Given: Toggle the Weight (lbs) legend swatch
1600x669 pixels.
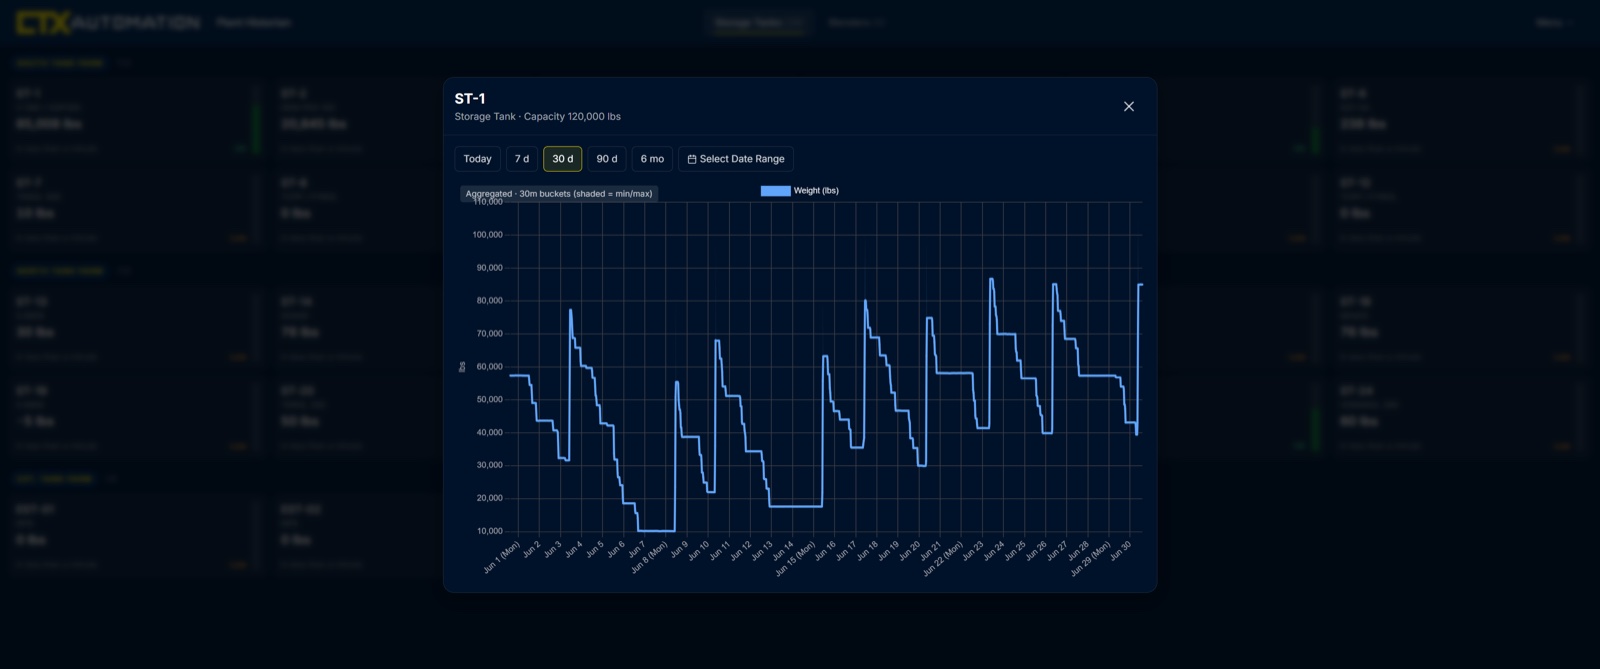Looking at the screenshot, I should (x=775, y=191).
